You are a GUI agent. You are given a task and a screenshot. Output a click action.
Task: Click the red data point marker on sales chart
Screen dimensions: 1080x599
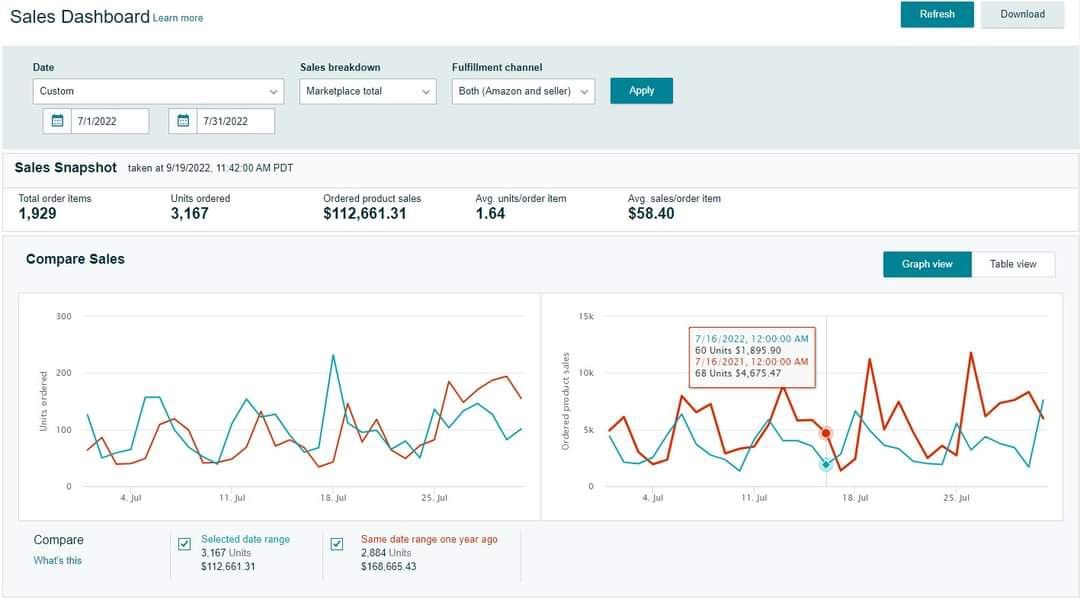825,433
